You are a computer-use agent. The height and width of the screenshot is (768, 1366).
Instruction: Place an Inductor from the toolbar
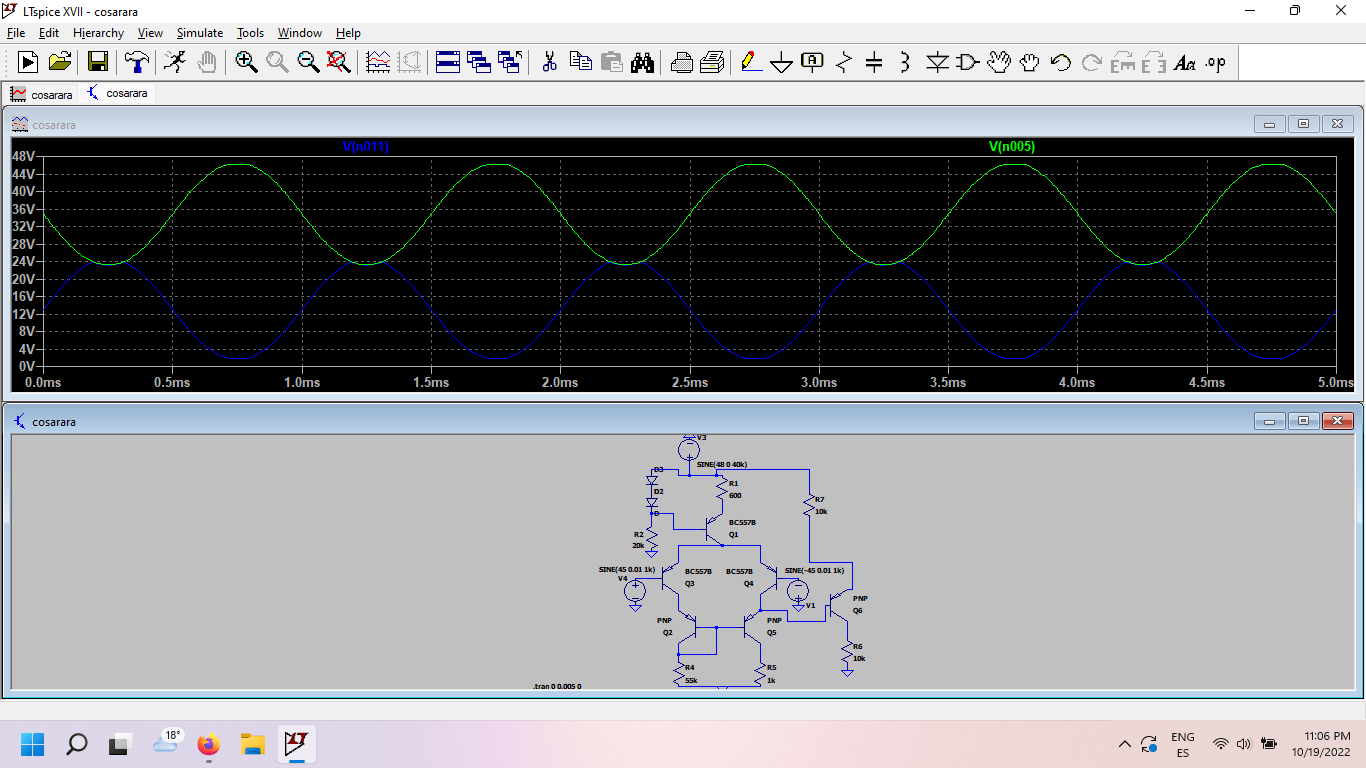[x=905, y=62]
